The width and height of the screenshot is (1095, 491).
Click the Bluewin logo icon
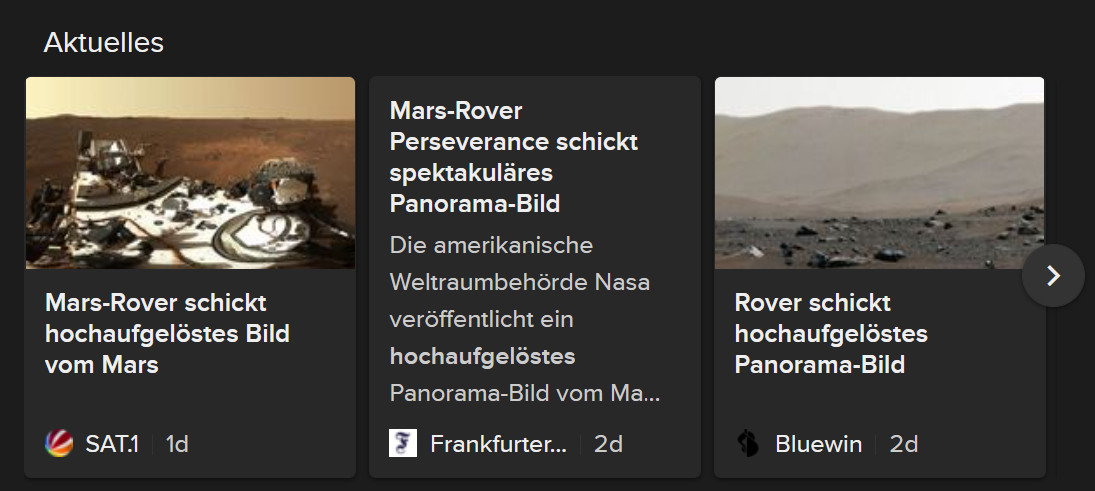748,443
